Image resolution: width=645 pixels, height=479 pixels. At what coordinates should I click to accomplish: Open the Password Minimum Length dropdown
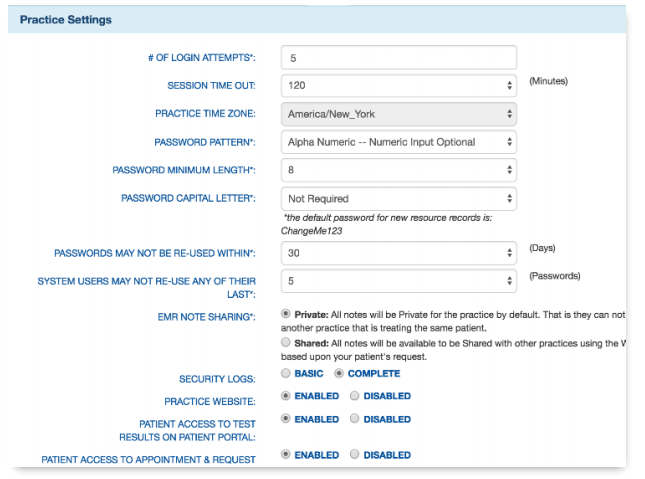[x=398, y=170]
